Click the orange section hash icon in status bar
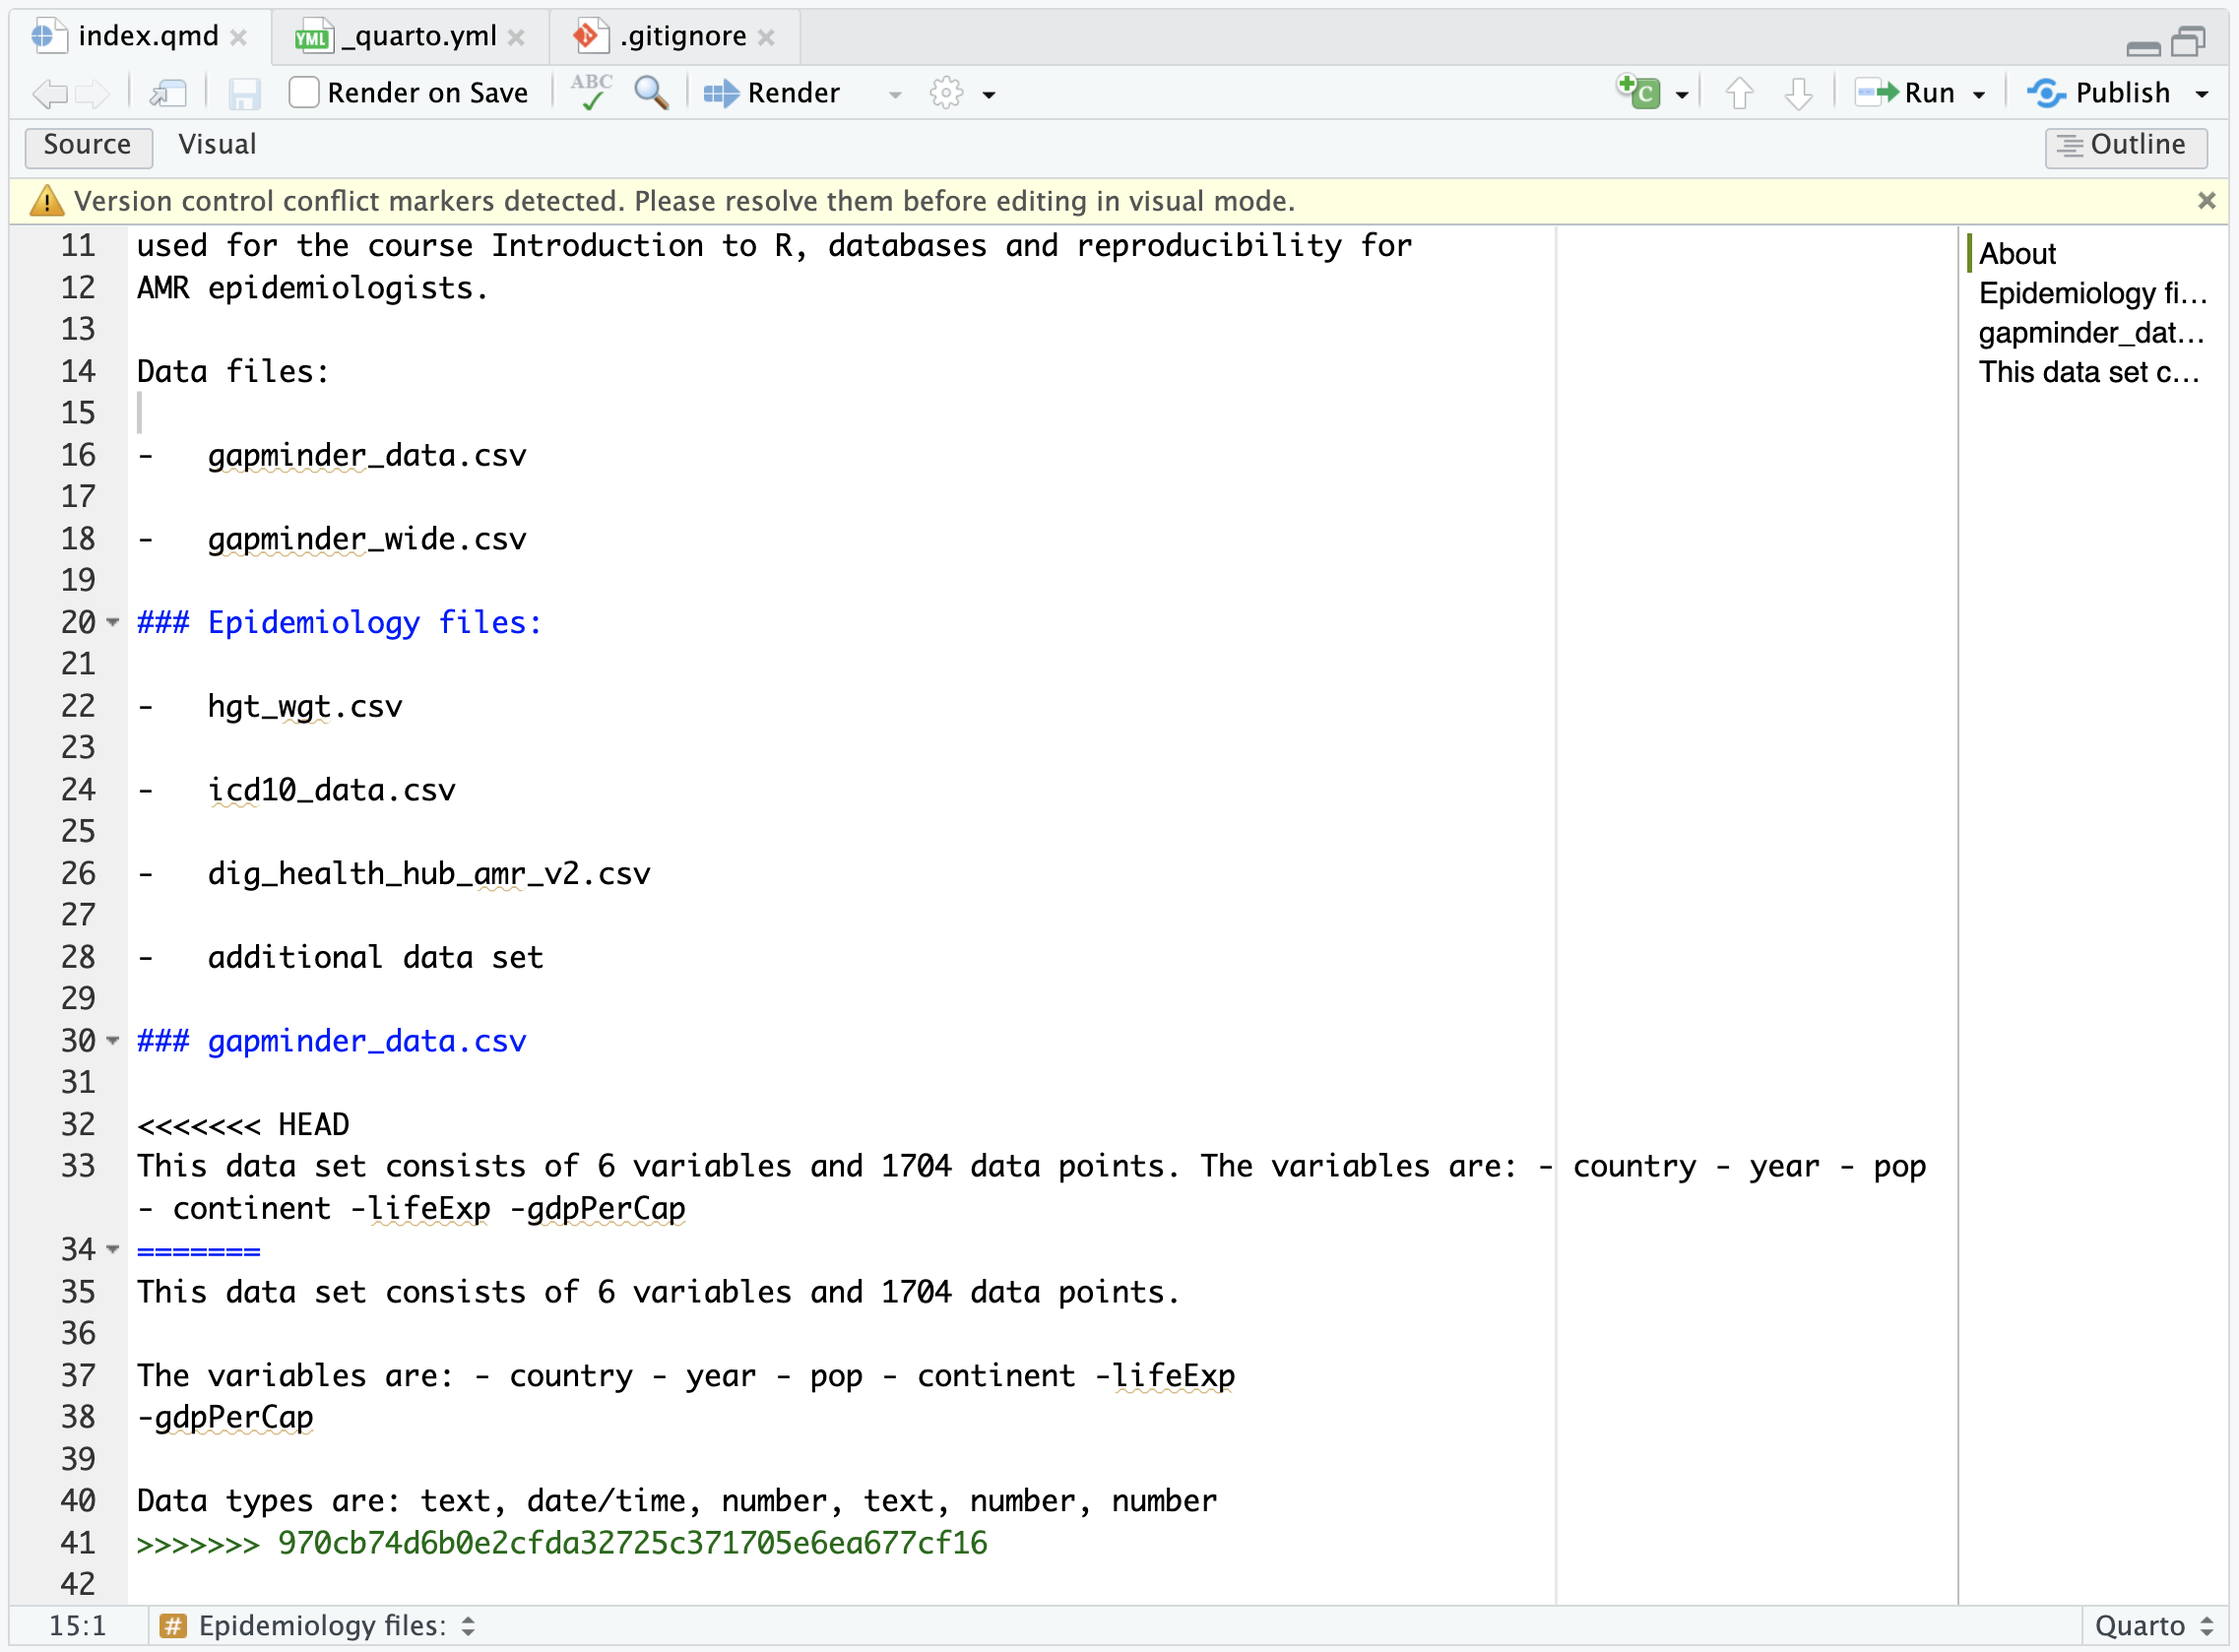The width and height of the screenshot is (2239, 1652). tap(173, 1626)
